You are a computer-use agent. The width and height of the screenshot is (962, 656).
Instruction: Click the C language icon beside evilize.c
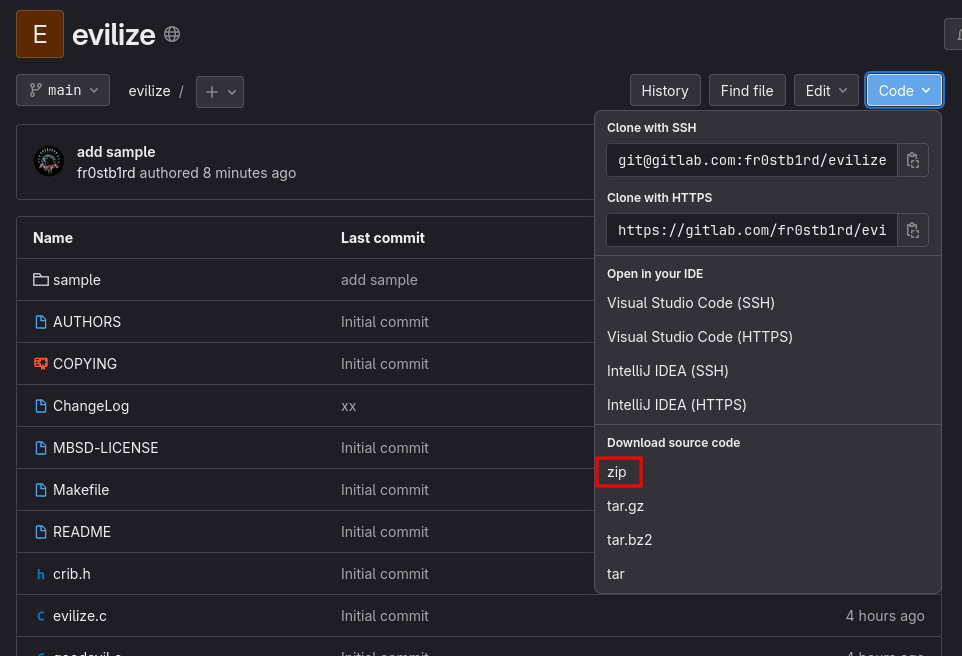click(x=40, y=615)
